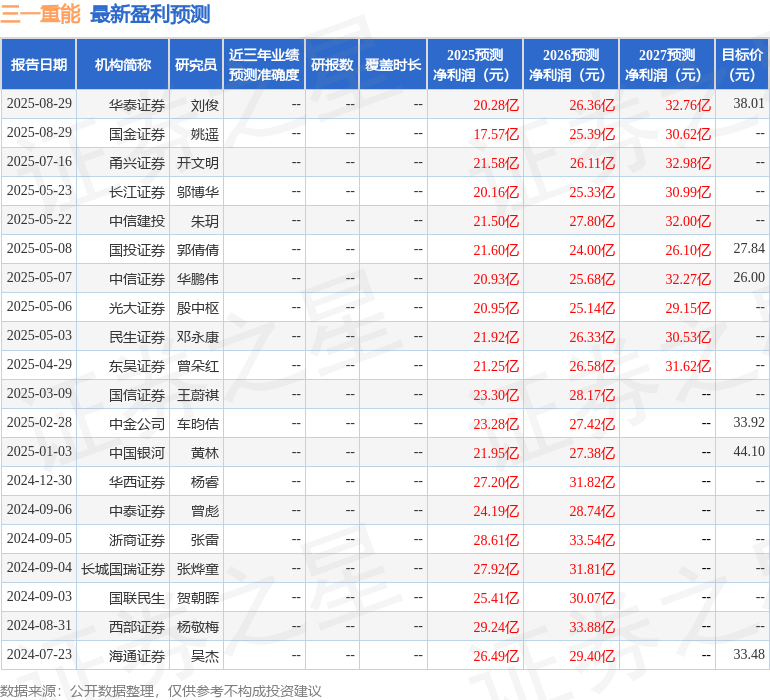Click researcher name 殷中枢
This screenshot has height=700, width=770.
pyautogui.click(x=198, y=308)
